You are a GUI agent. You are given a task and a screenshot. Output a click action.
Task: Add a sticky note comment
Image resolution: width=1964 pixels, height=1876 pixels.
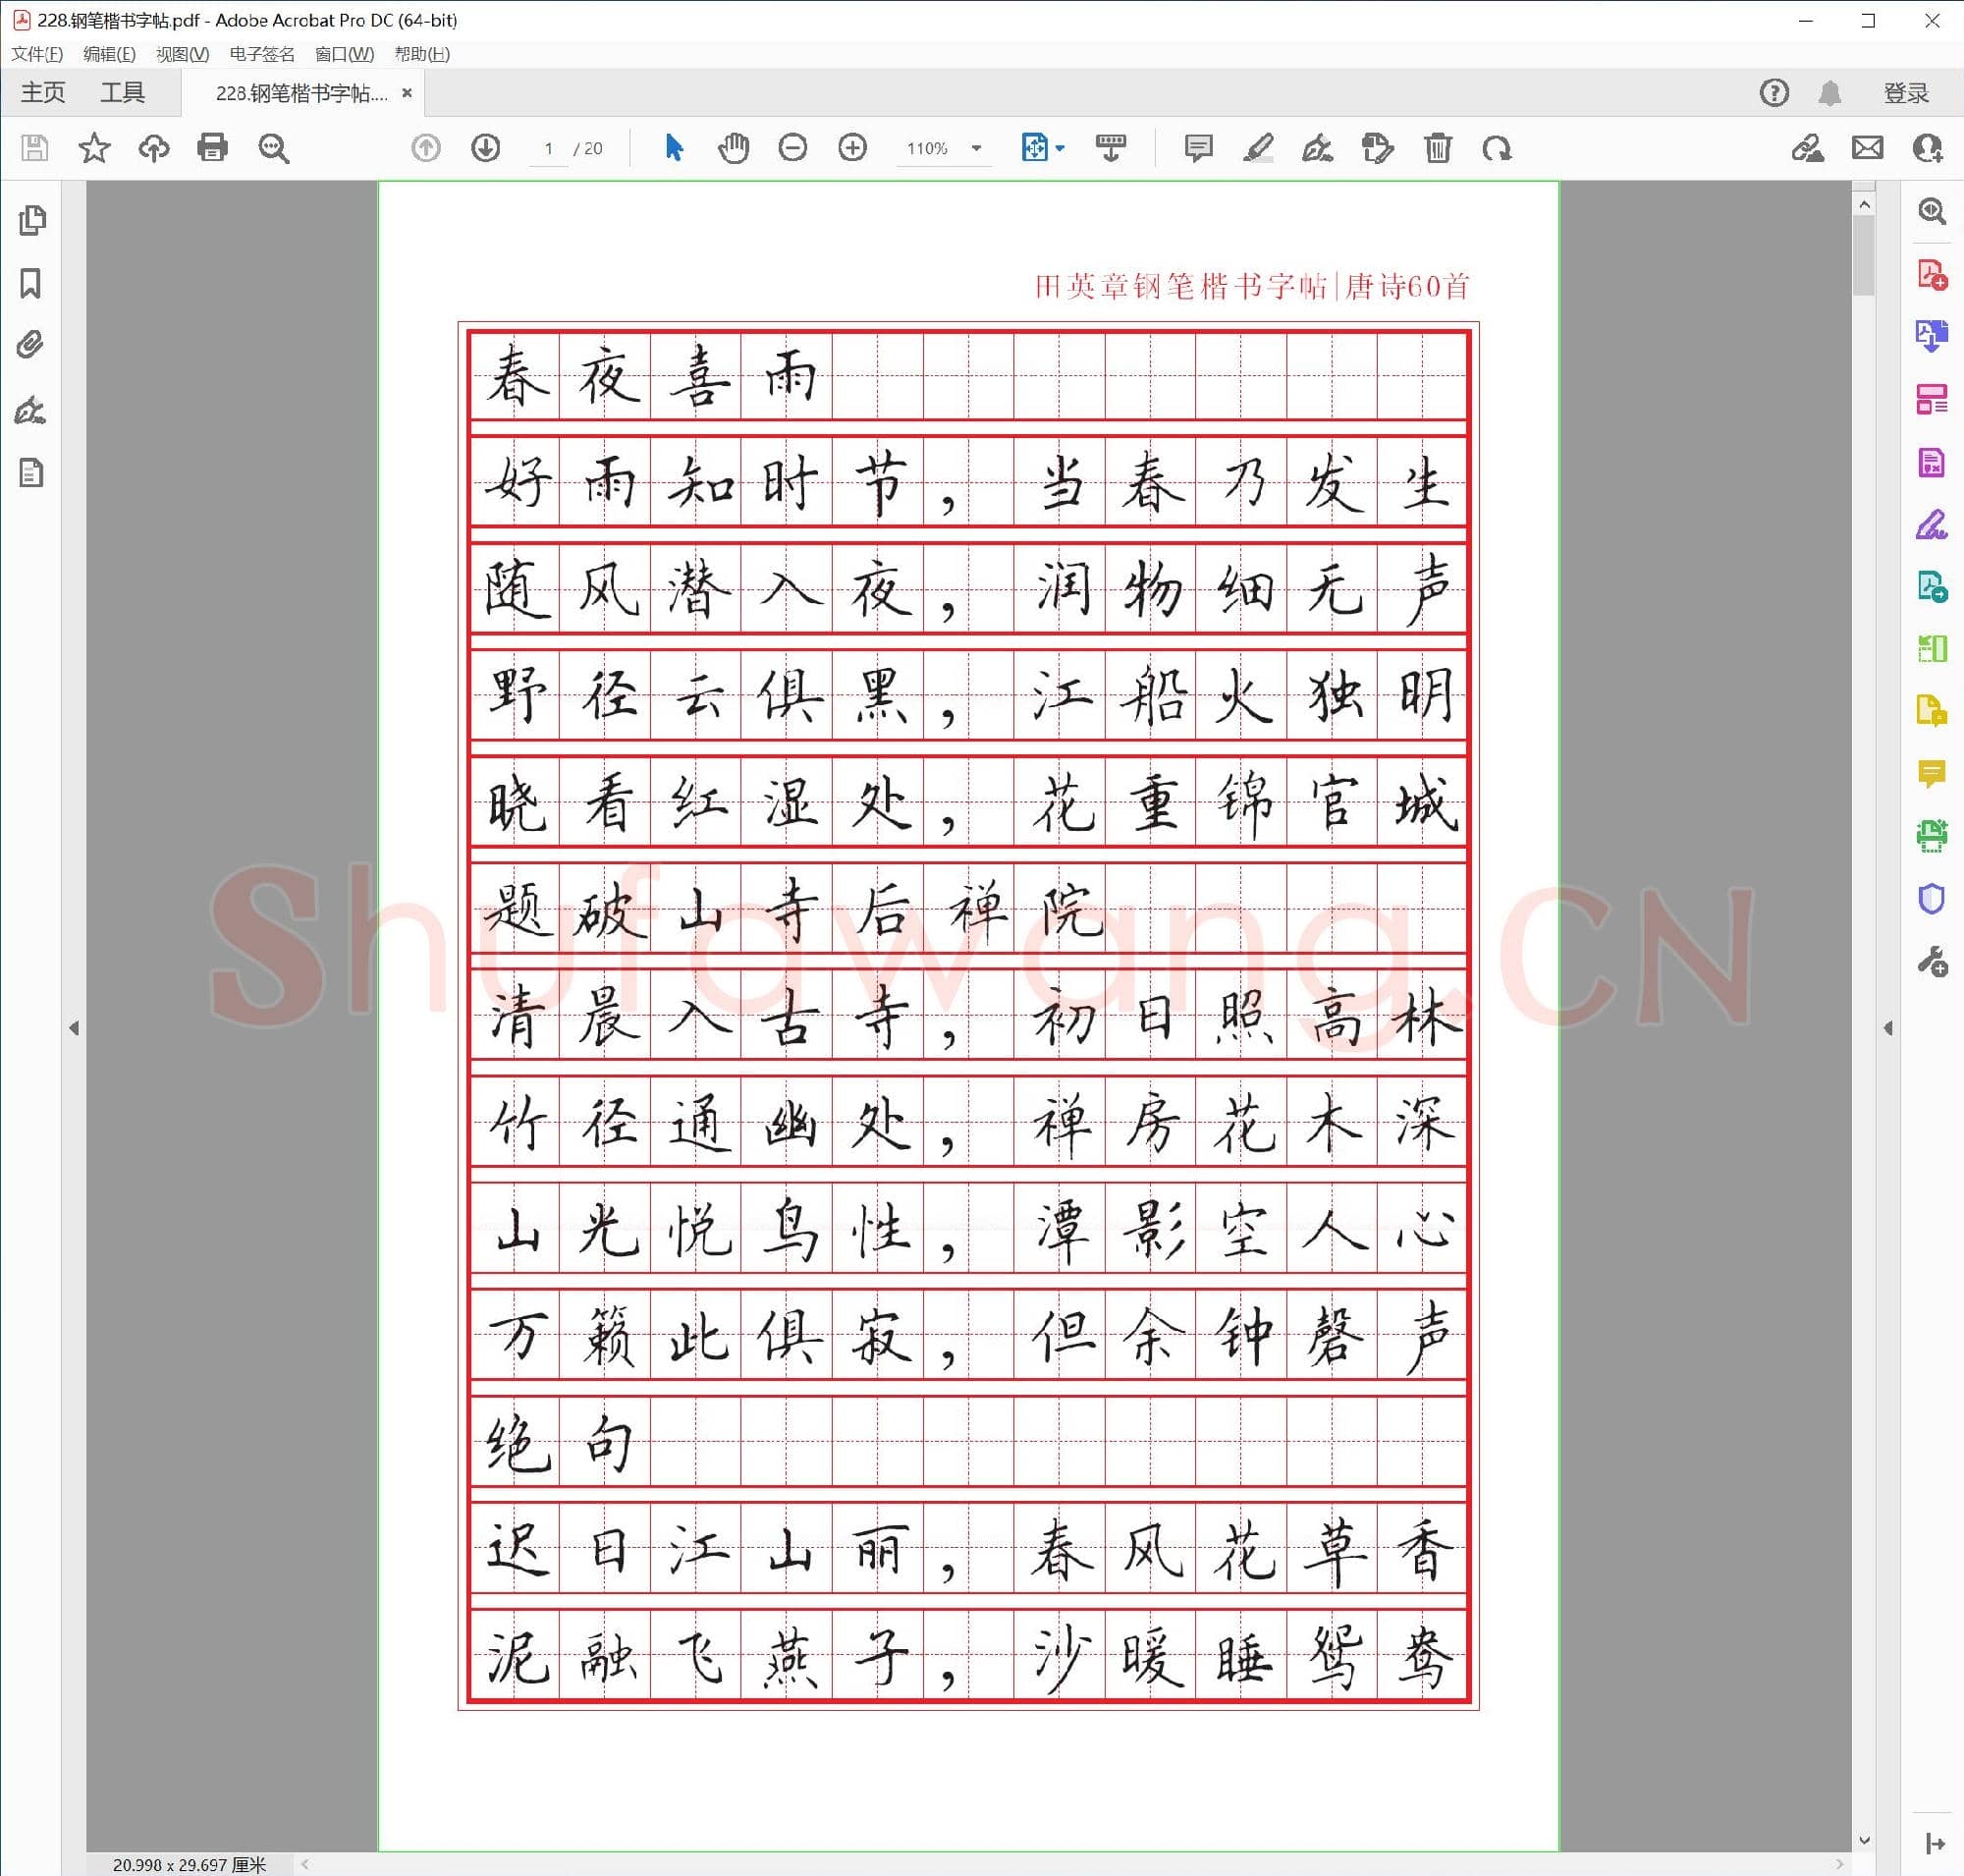point(1198,148)
